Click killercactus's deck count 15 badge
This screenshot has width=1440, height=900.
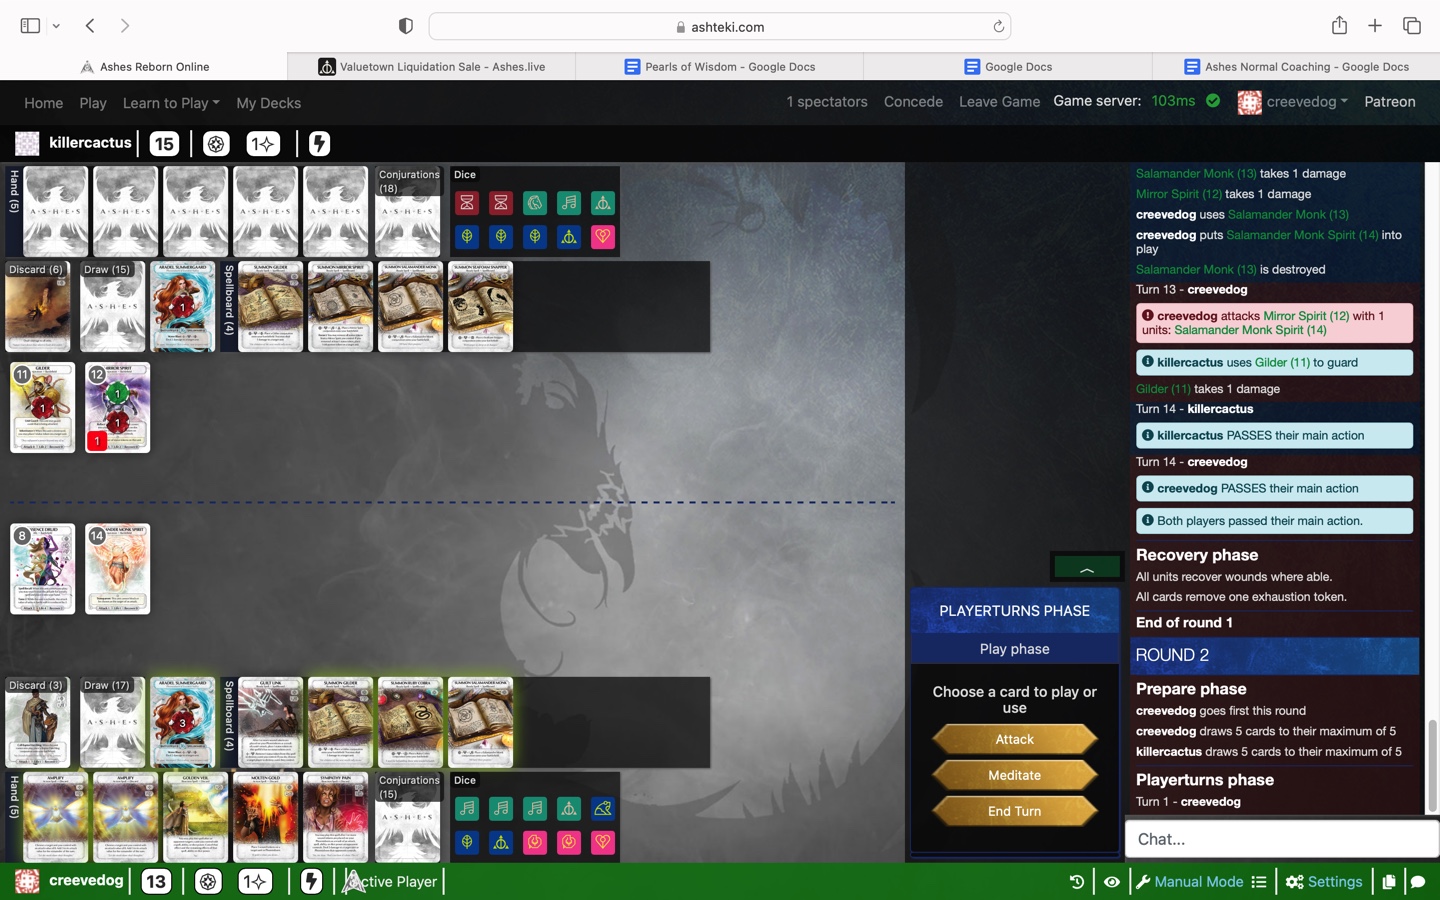coord(164,143)
